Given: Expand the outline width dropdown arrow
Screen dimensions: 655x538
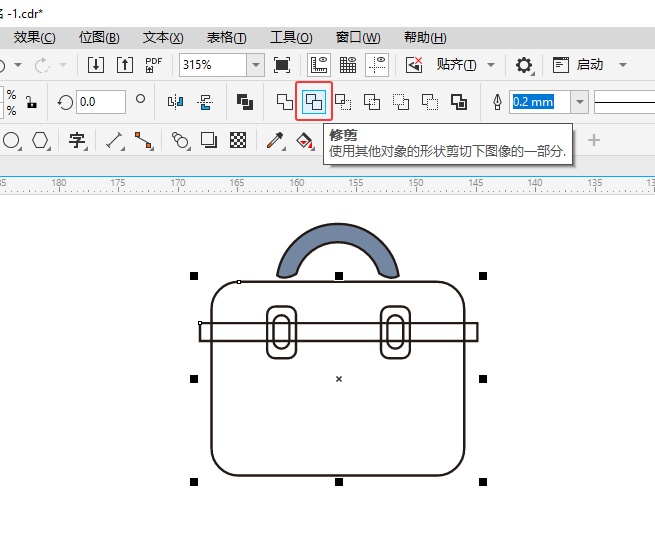Looking at the screenshot, I should tap(580, 102).
